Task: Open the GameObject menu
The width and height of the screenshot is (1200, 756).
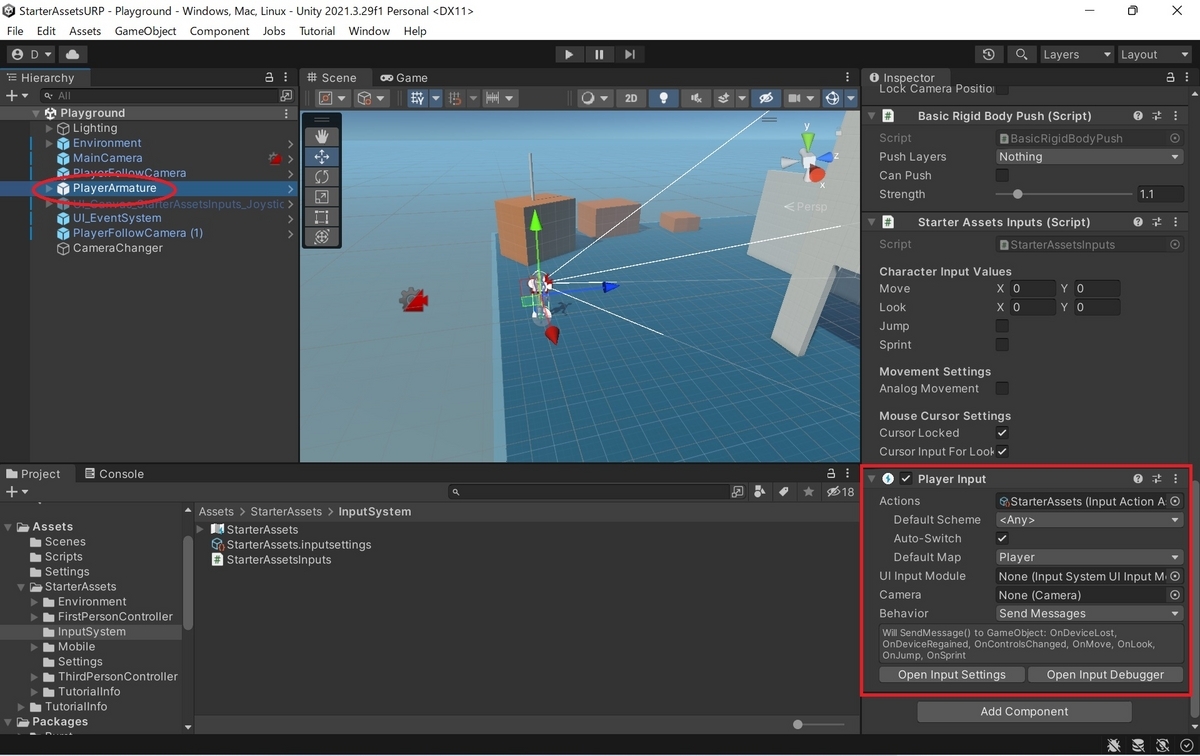Action: pyautogui.click(x=145, y=31)
